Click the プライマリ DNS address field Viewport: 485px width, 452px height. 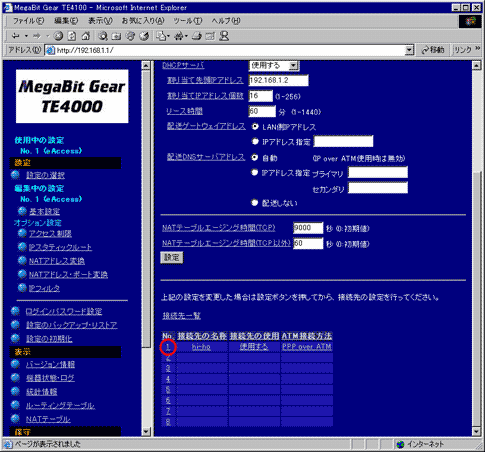coord(378,173)
